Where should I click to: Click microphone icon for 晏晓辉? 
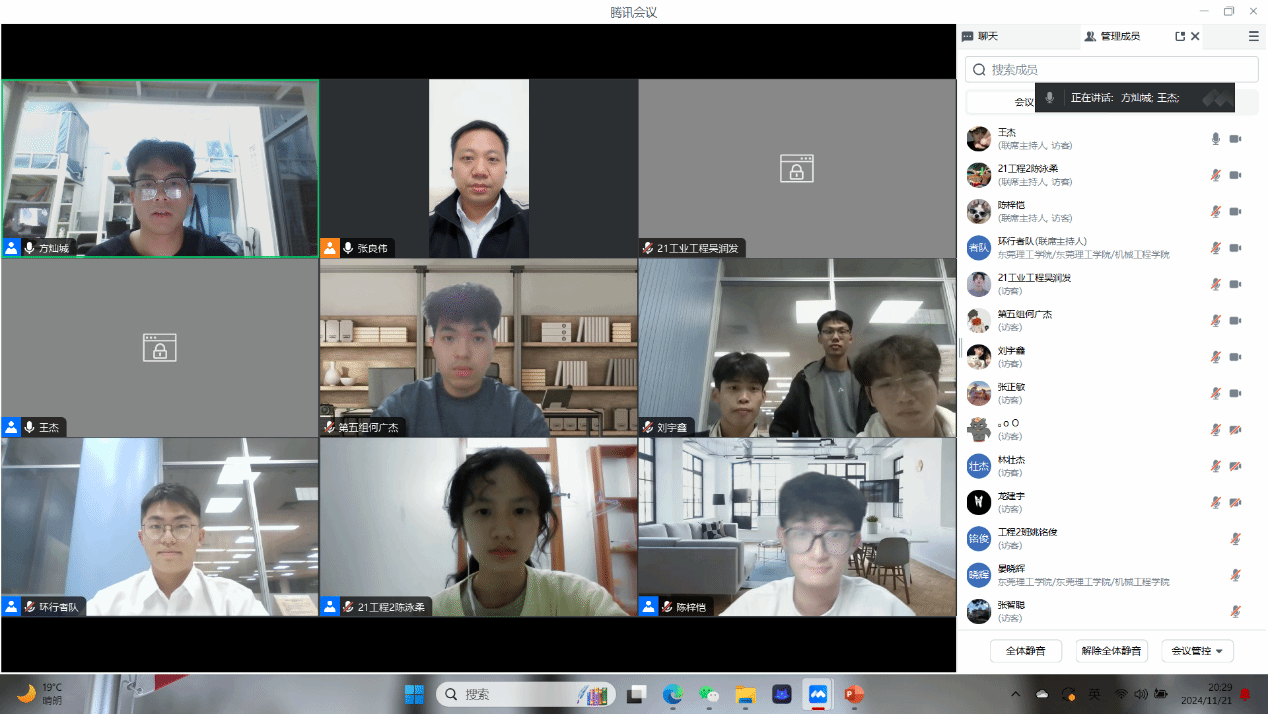pos(1236,575)
